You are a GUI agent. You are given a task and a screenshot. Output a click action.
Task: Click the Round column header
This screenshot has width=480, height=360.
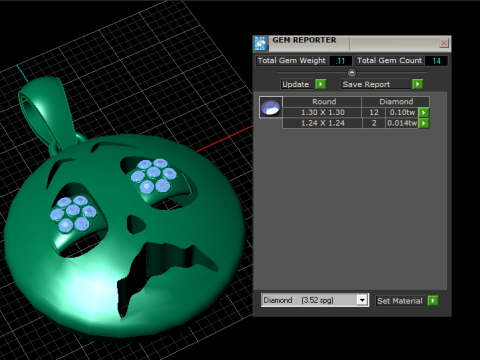click(322, 102)
